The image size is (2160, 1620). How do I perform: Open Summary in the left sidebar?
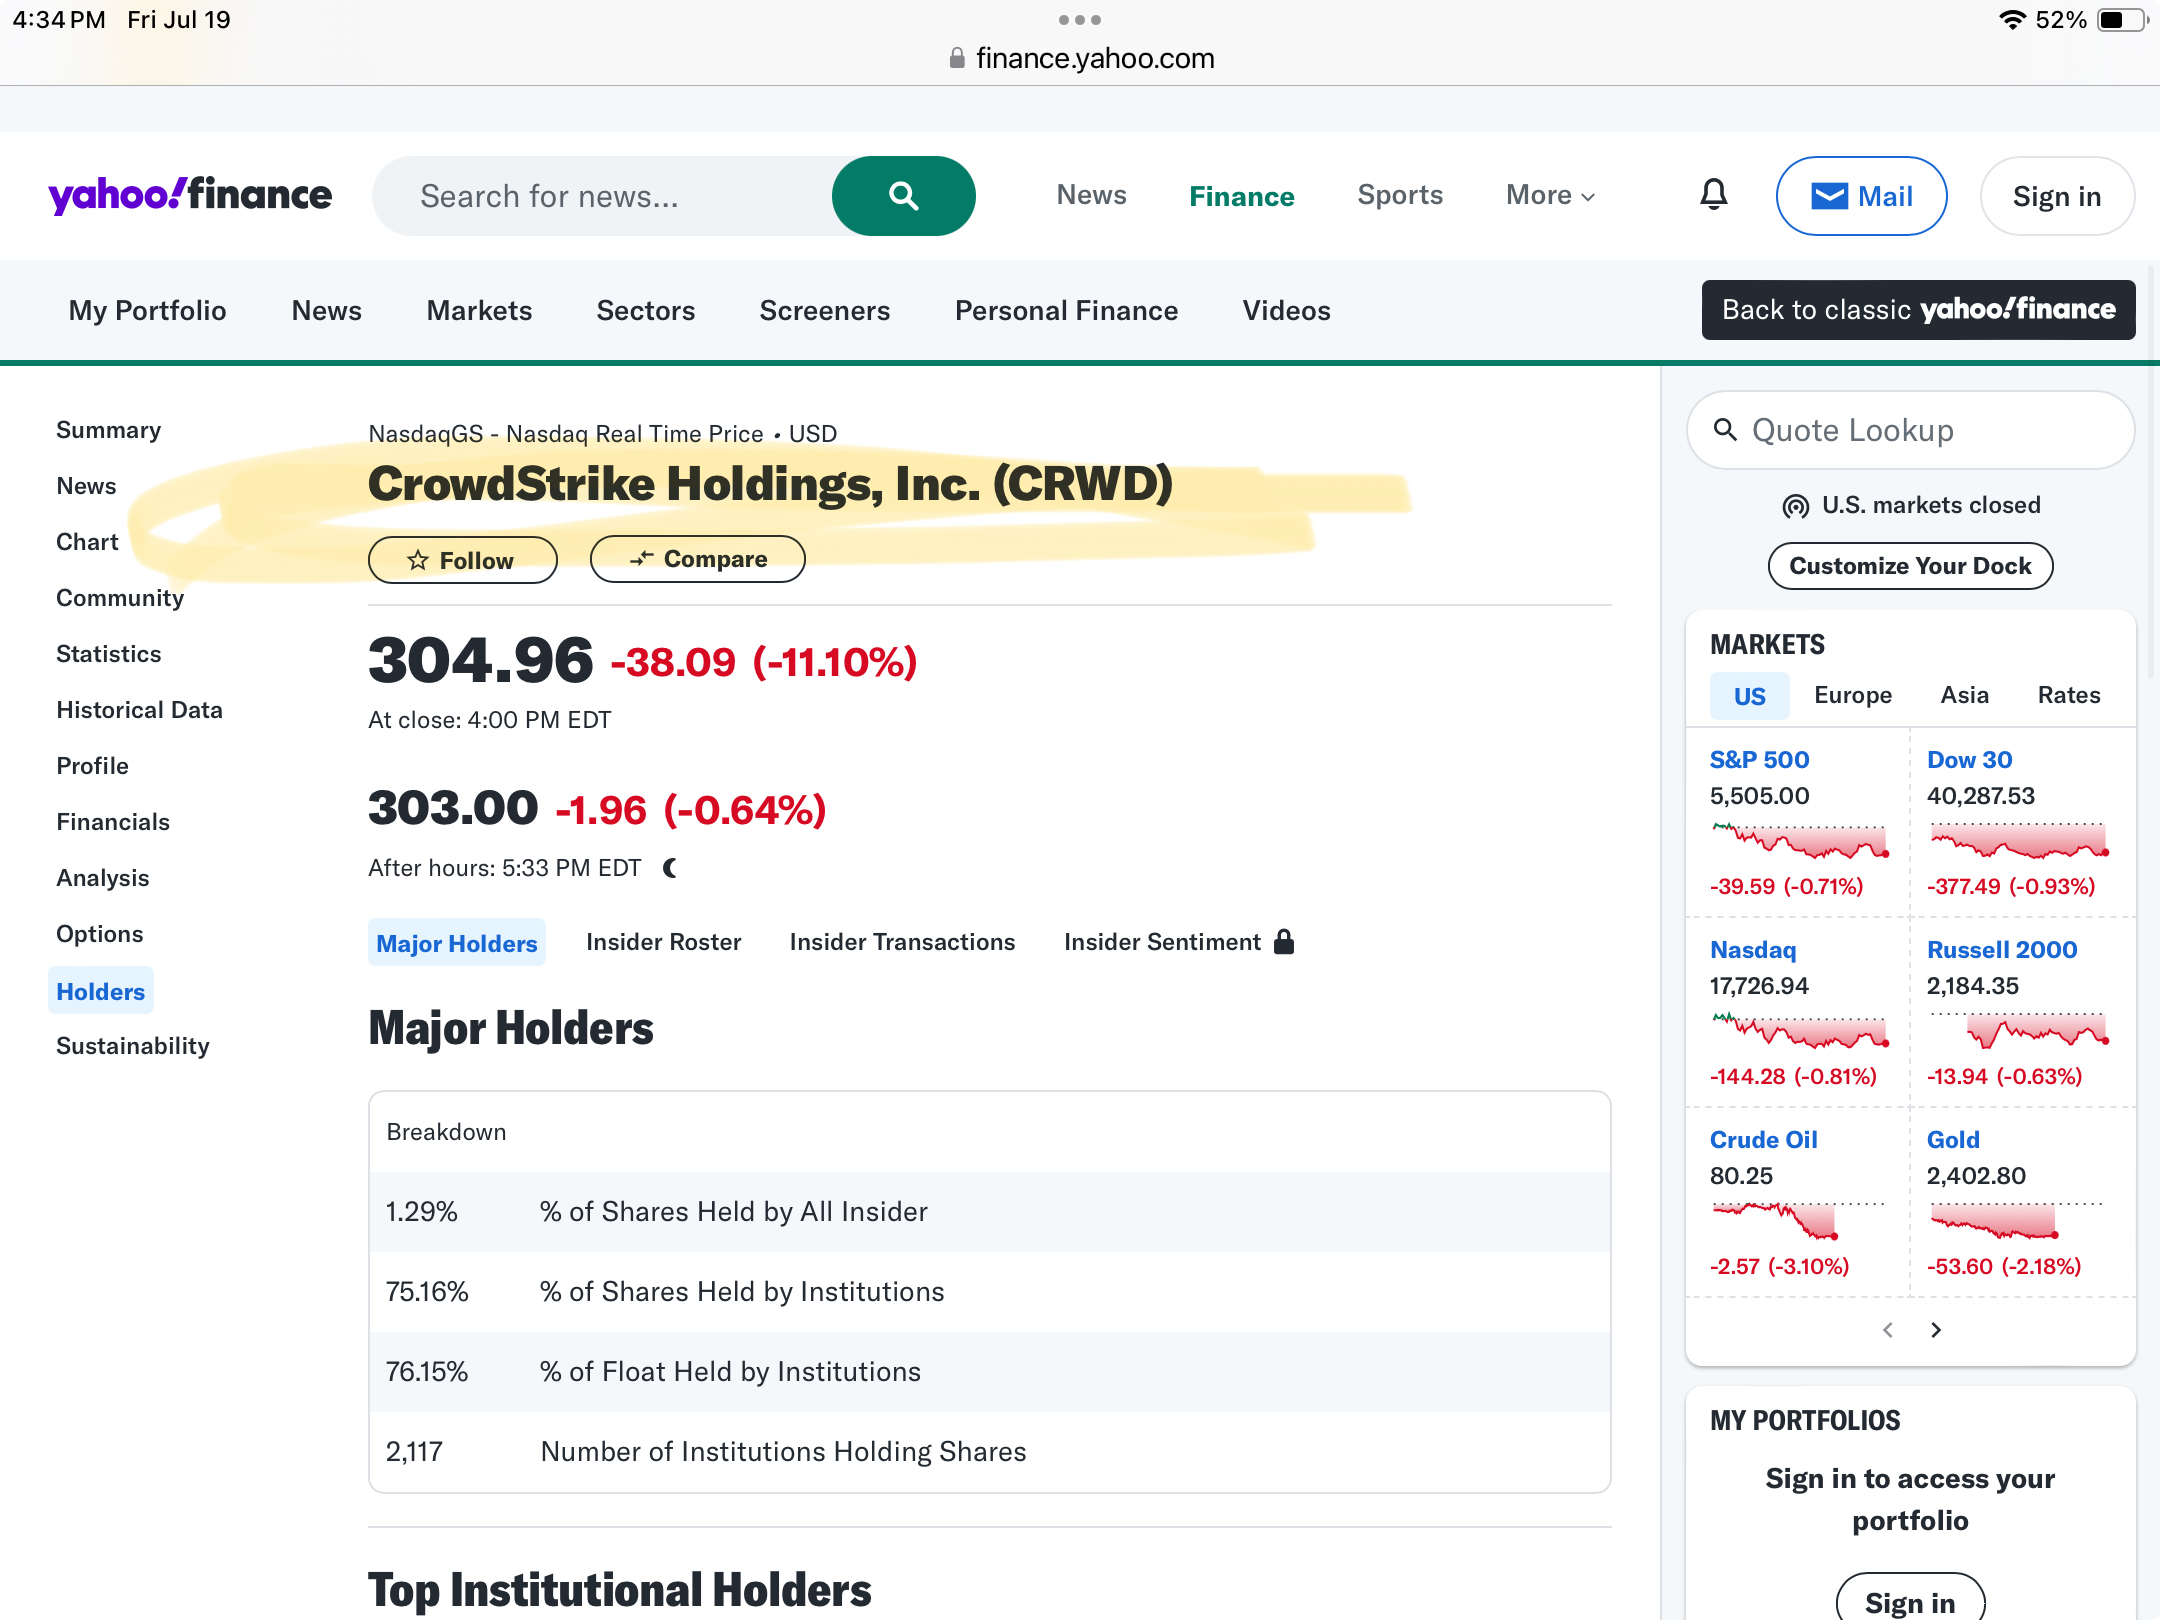(x=108, y=430)
